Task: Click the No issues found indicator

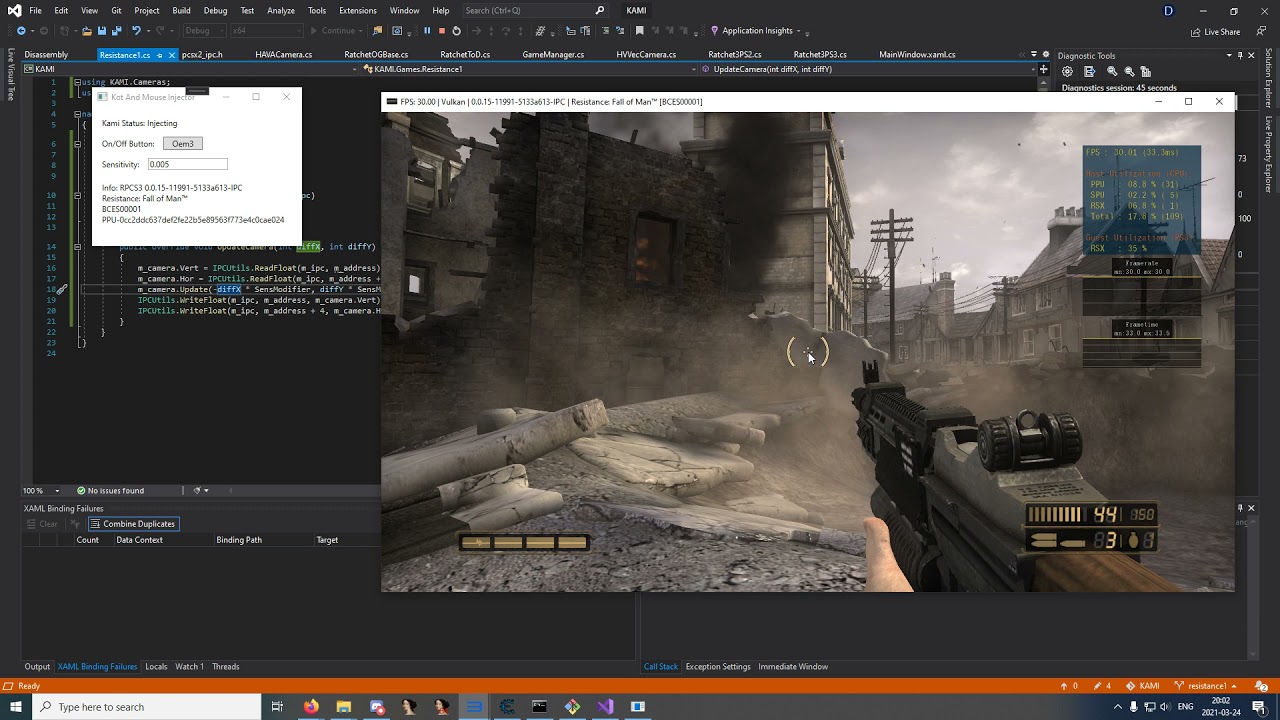Action: click(x=110, y=491)
